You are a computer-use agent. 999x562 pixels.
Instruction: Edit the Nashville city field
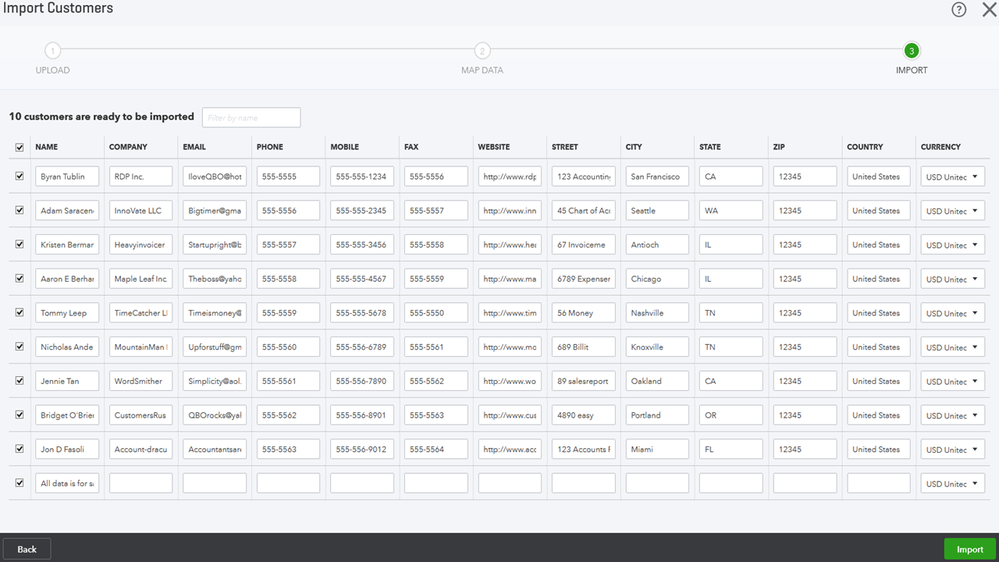[657, 313]
